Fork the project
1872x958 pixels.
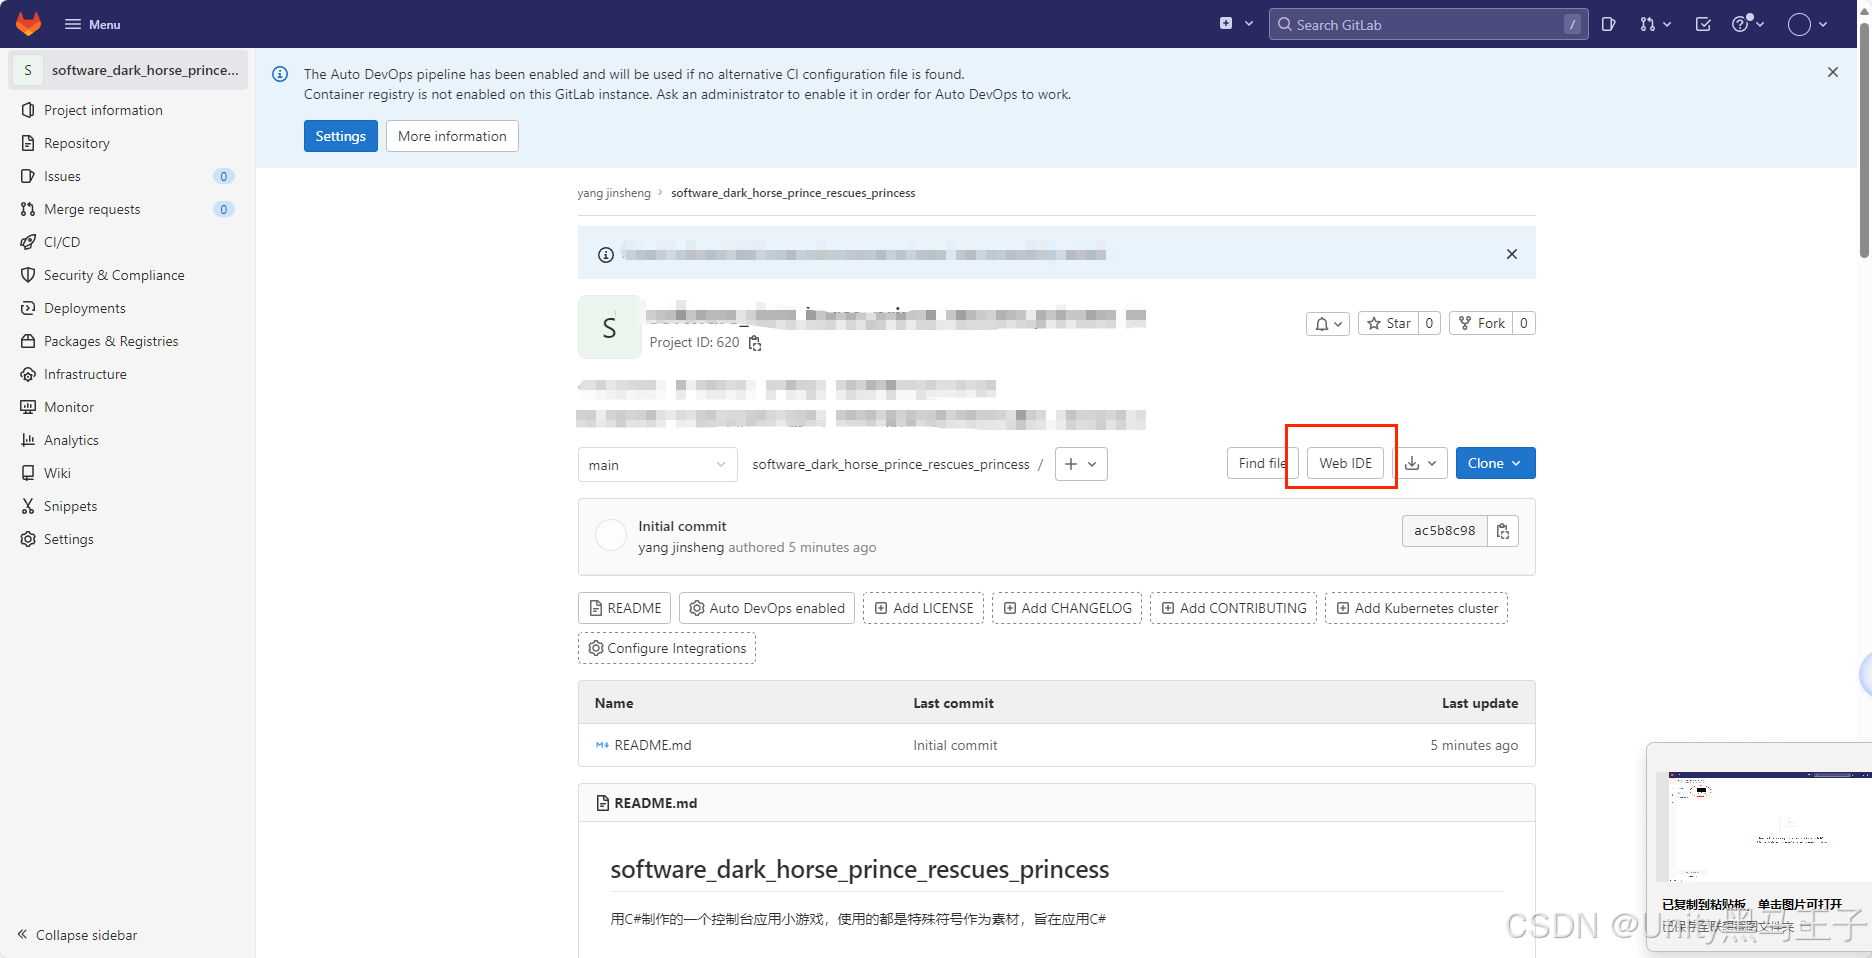(1481, 323)
